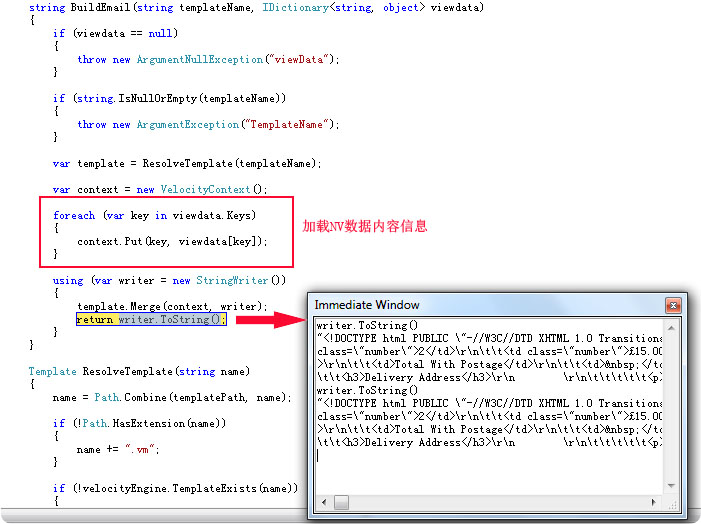Screen dimensions: 701x524
Task: Click the Immediate Window horizontal scroll left arrow
Action: pos(324,502)
